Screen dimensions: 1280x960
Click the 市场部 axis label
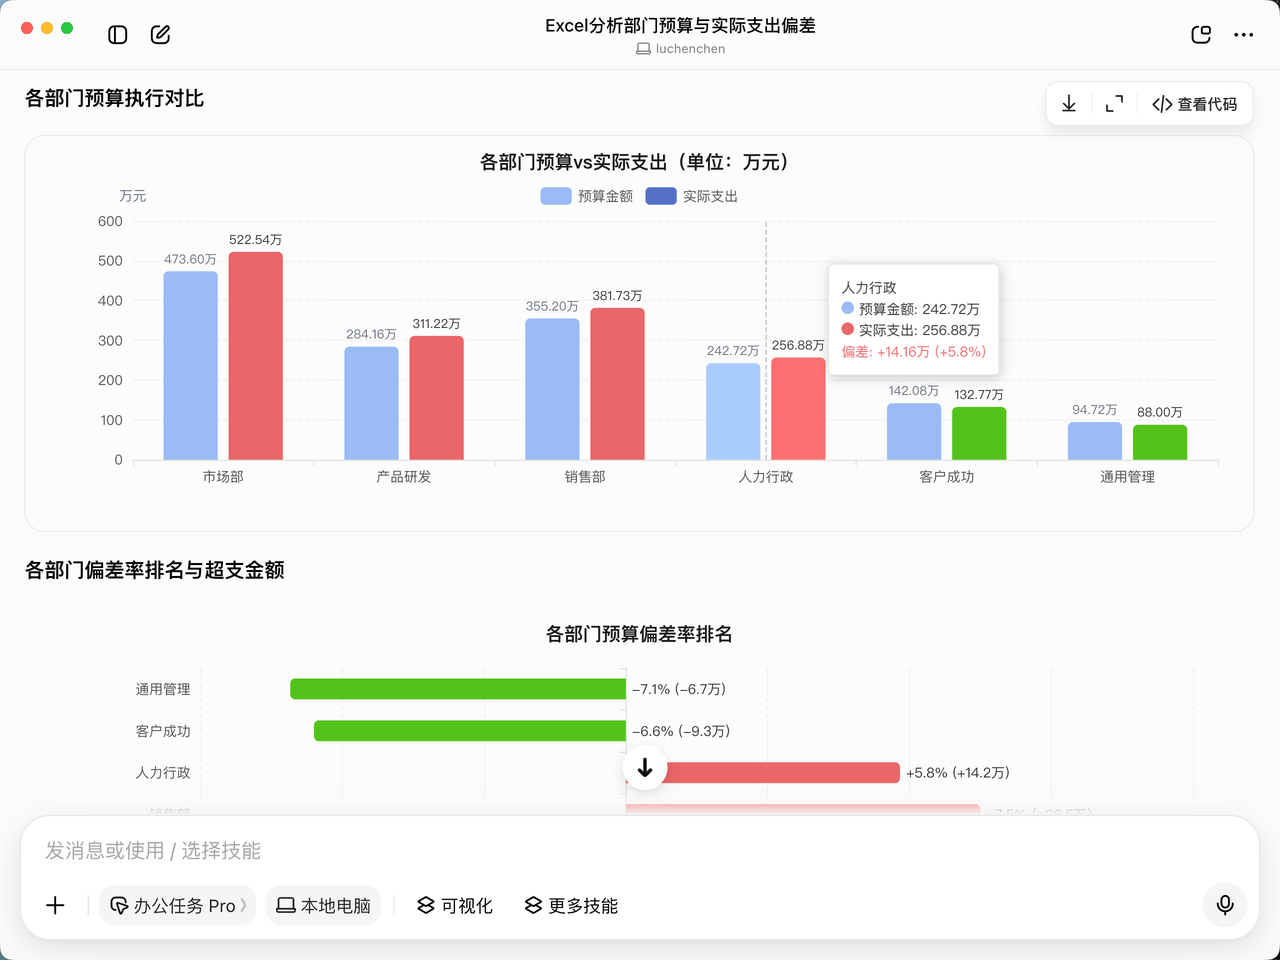click(223, 477)
